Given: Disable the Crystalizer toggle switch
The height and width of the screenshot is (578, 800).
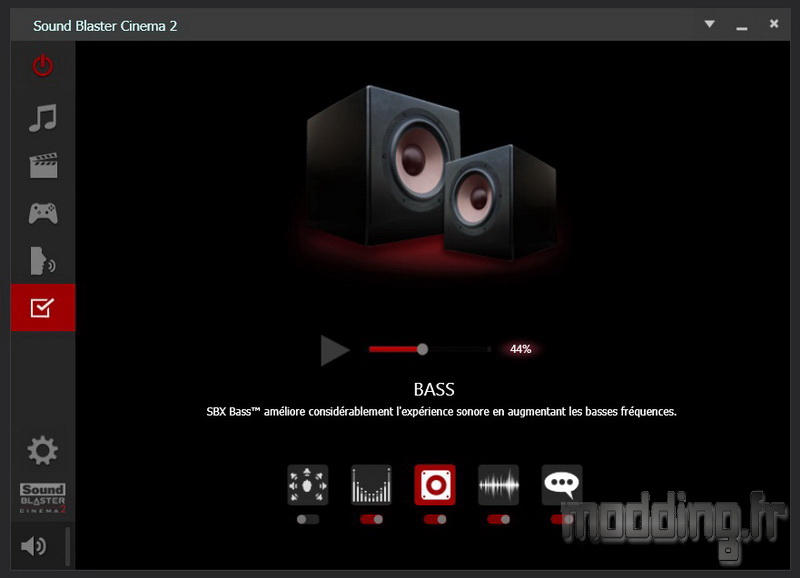Looking at the screenshot, I should click(x=371, y=519).
